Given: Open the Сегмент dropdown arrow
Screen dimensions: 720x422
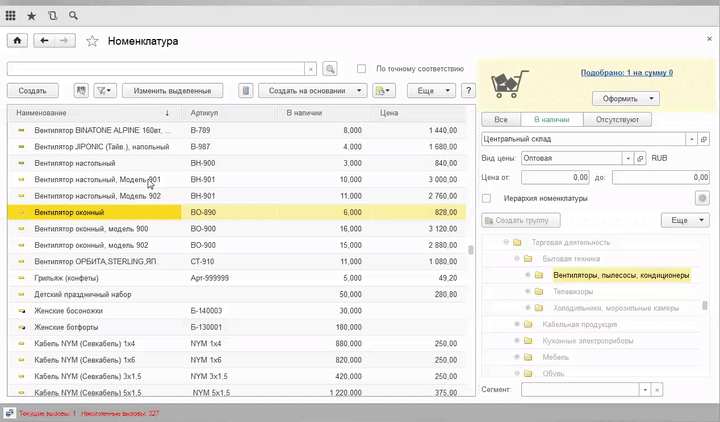Looking at the screenshot, I should (x=645, y=390).
